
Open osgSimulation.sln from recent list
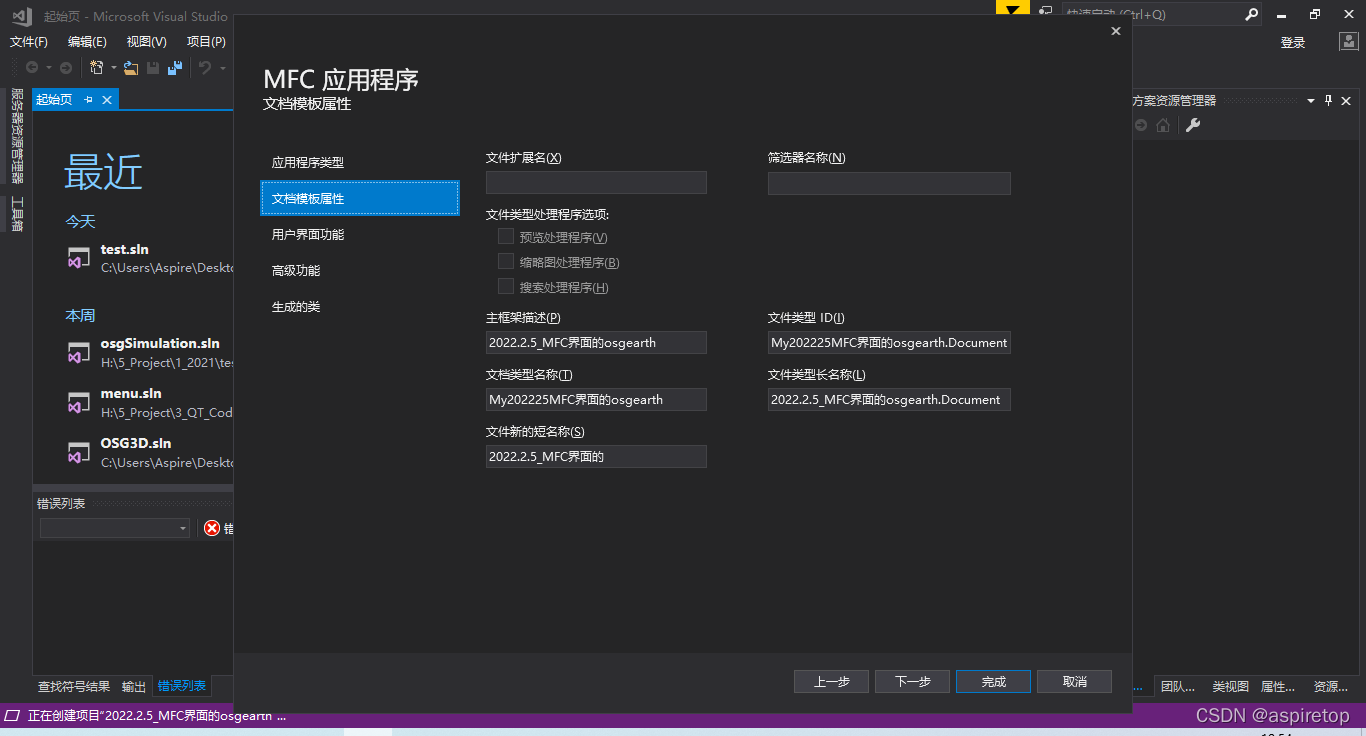[x=150, y=352]
